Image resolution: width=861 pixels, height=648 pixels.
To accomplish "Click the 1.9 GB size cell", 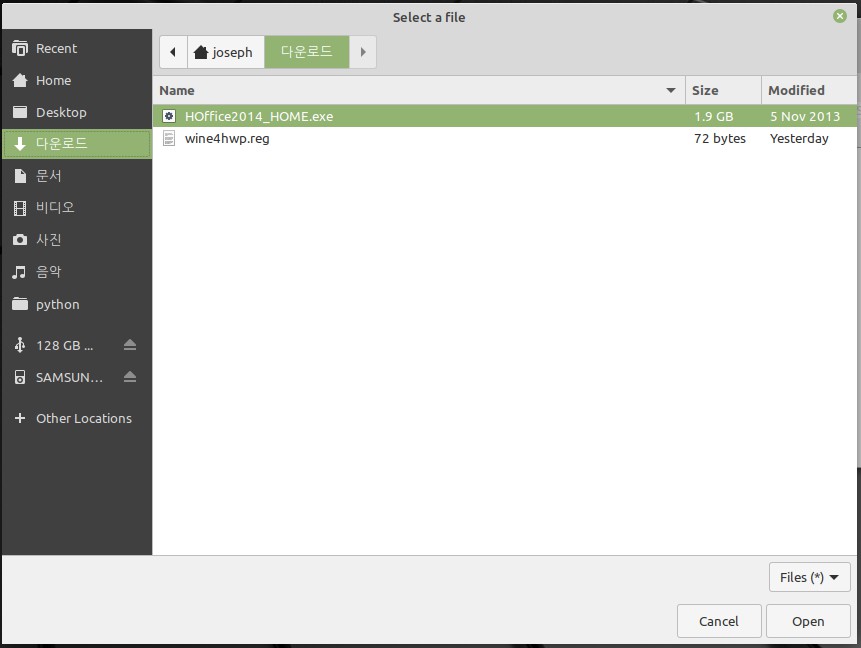I will (713, 116).
